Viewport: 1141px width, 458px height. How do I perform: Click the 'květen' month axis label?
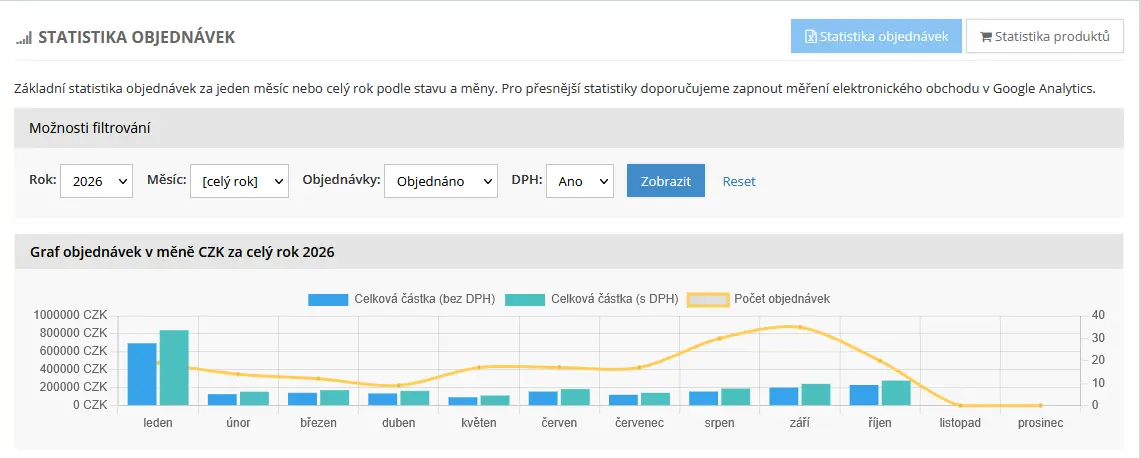pos(479,423)
